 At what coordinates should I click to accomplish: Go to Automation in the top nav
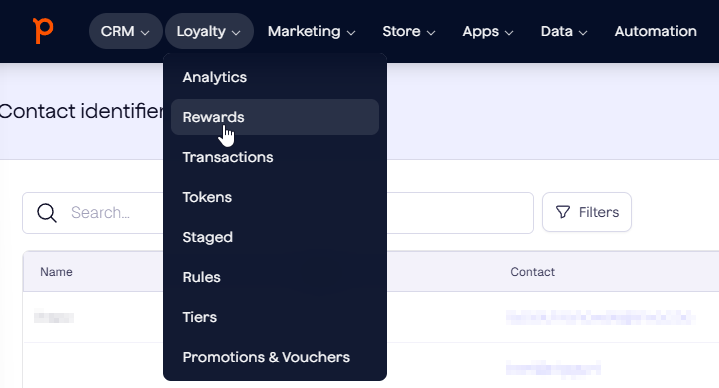[655, 31]
